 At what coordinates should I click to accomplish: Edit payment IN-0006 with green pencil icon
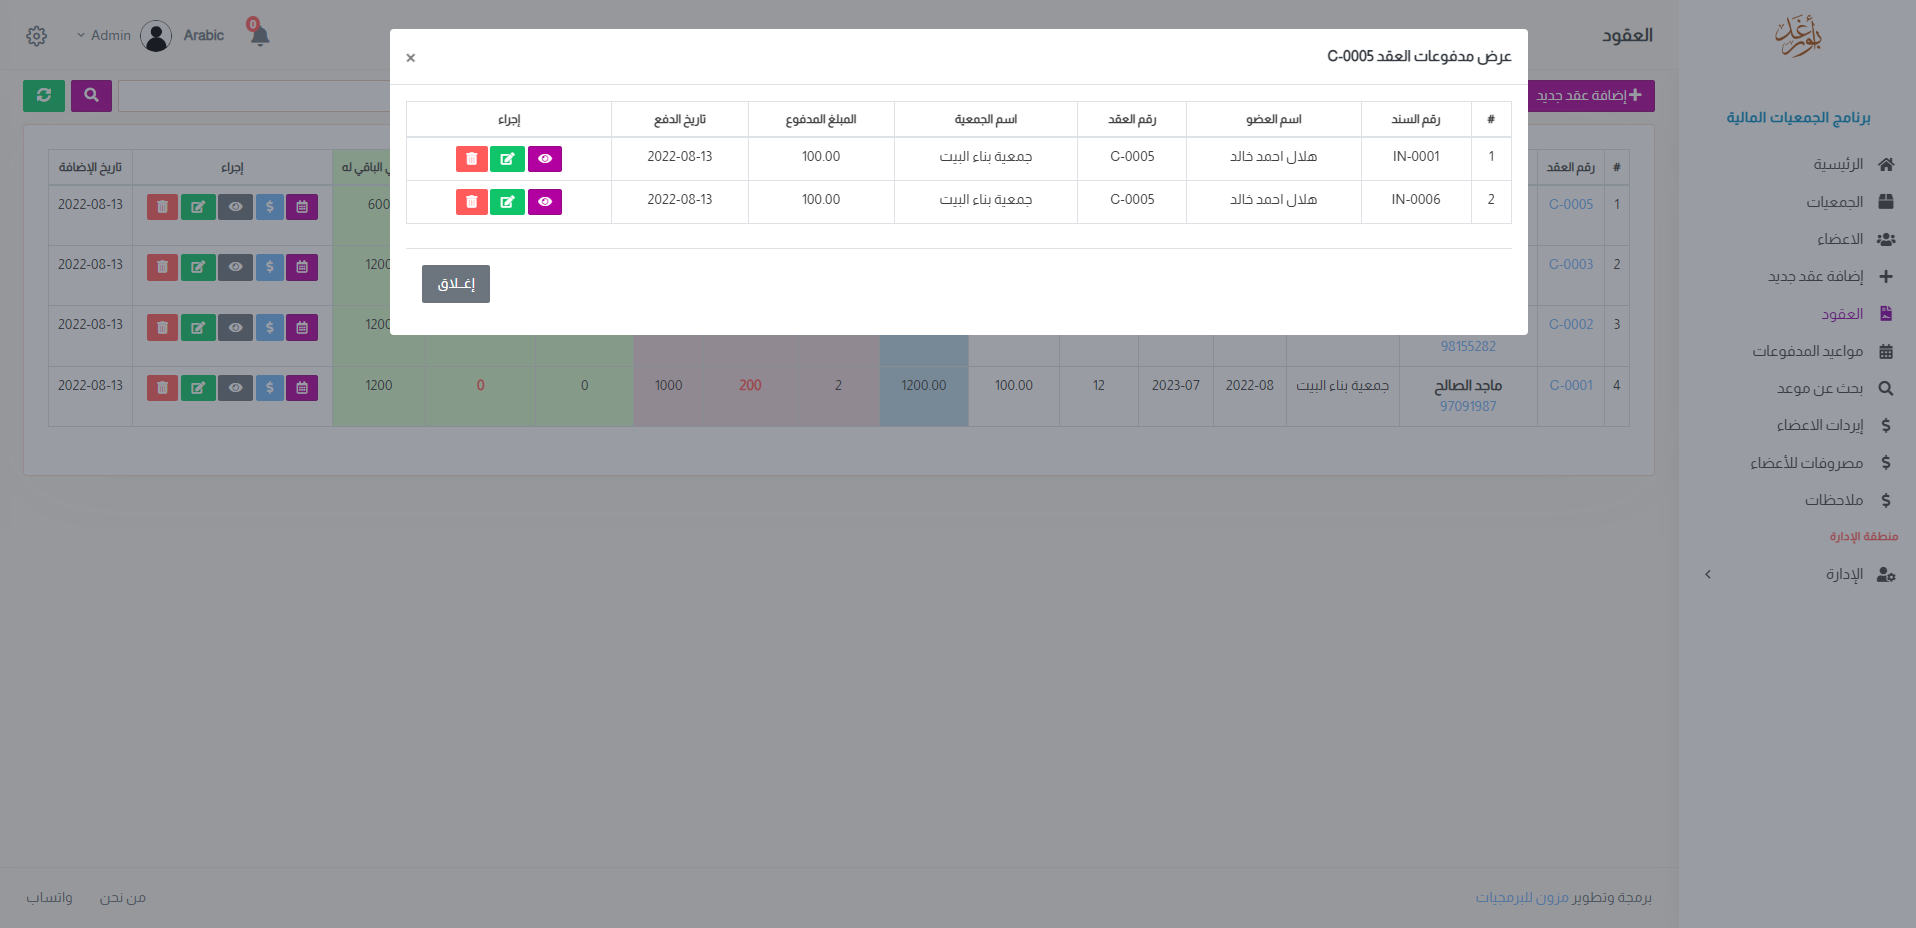(507, 202)
